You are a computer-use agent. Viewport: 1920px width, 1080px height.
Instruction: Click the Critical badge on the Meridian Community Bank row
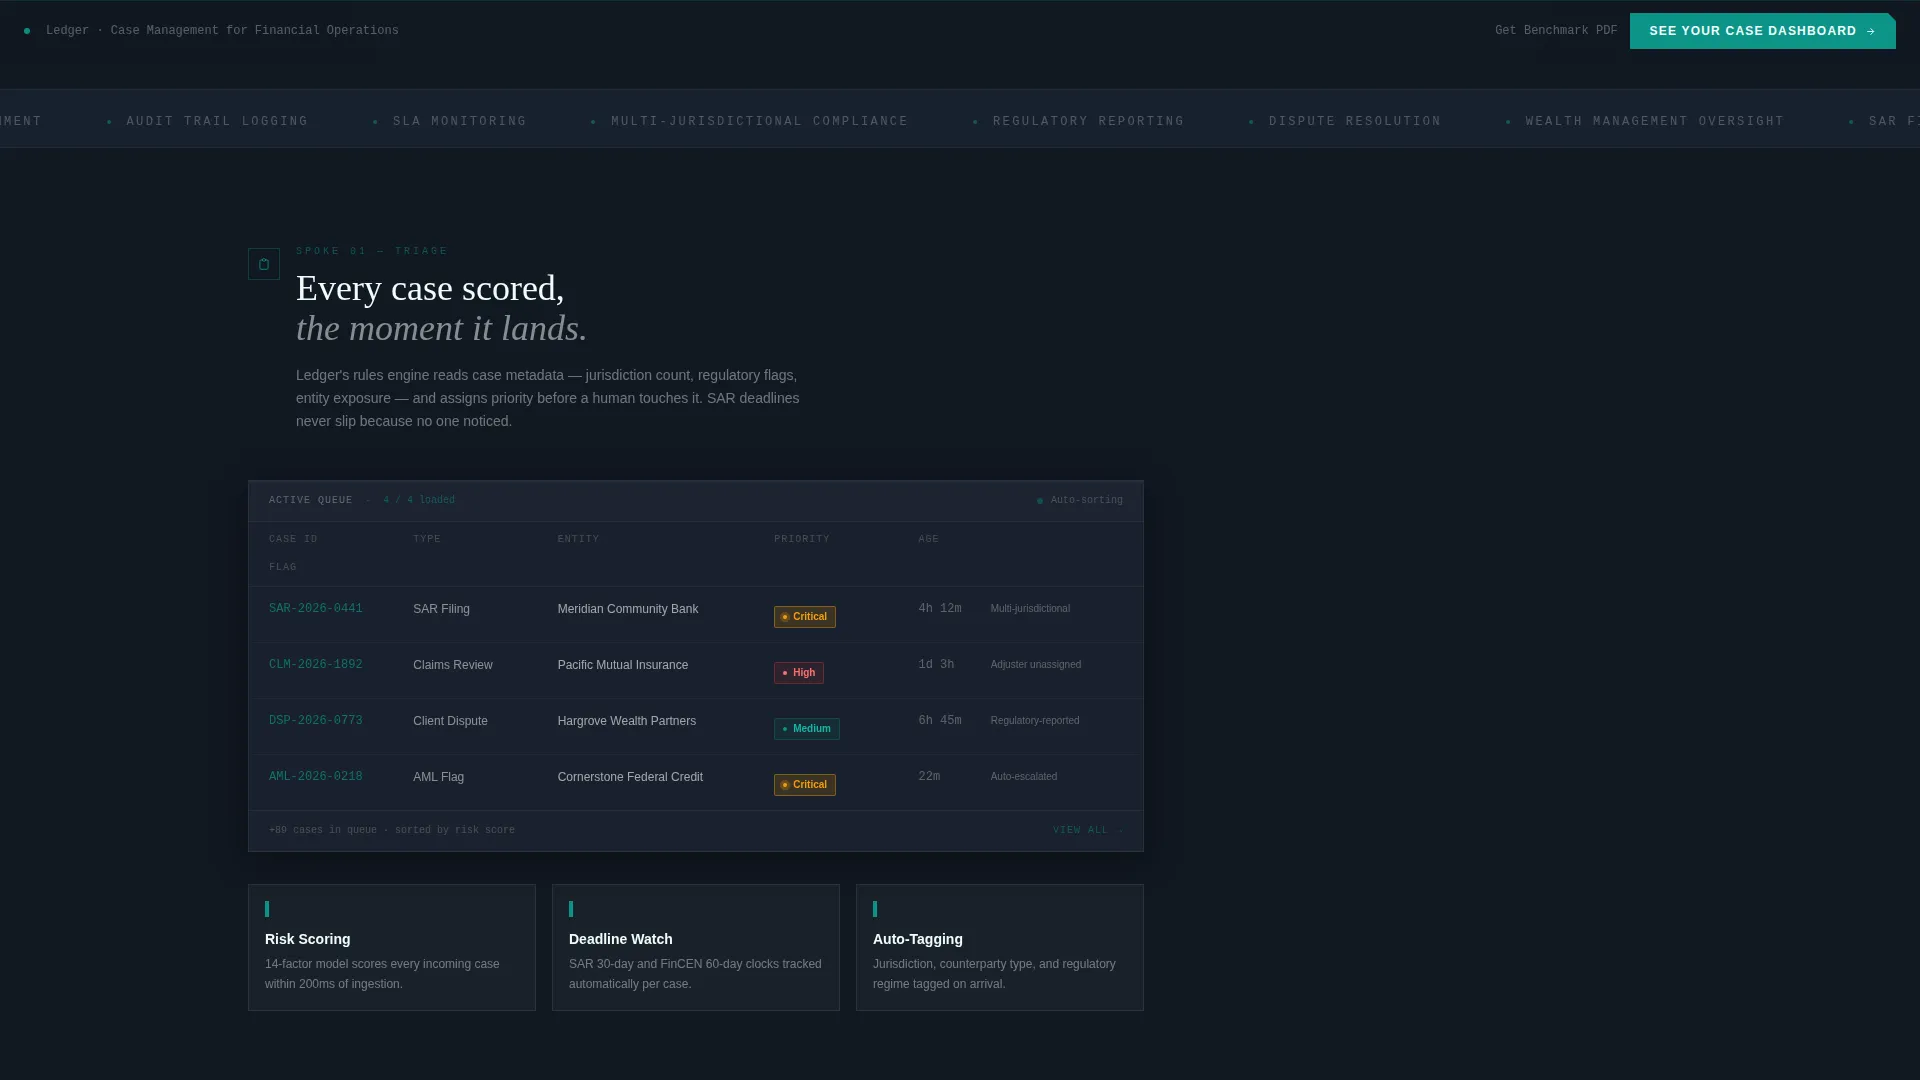(805, 617)
